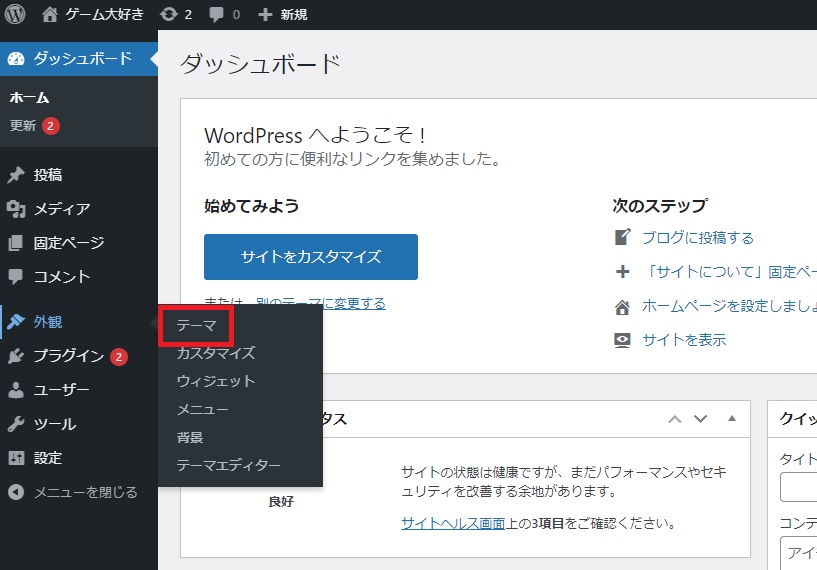Click the 別のテーマに変更する link
This screenshot has width=817, height=570.
321,303
